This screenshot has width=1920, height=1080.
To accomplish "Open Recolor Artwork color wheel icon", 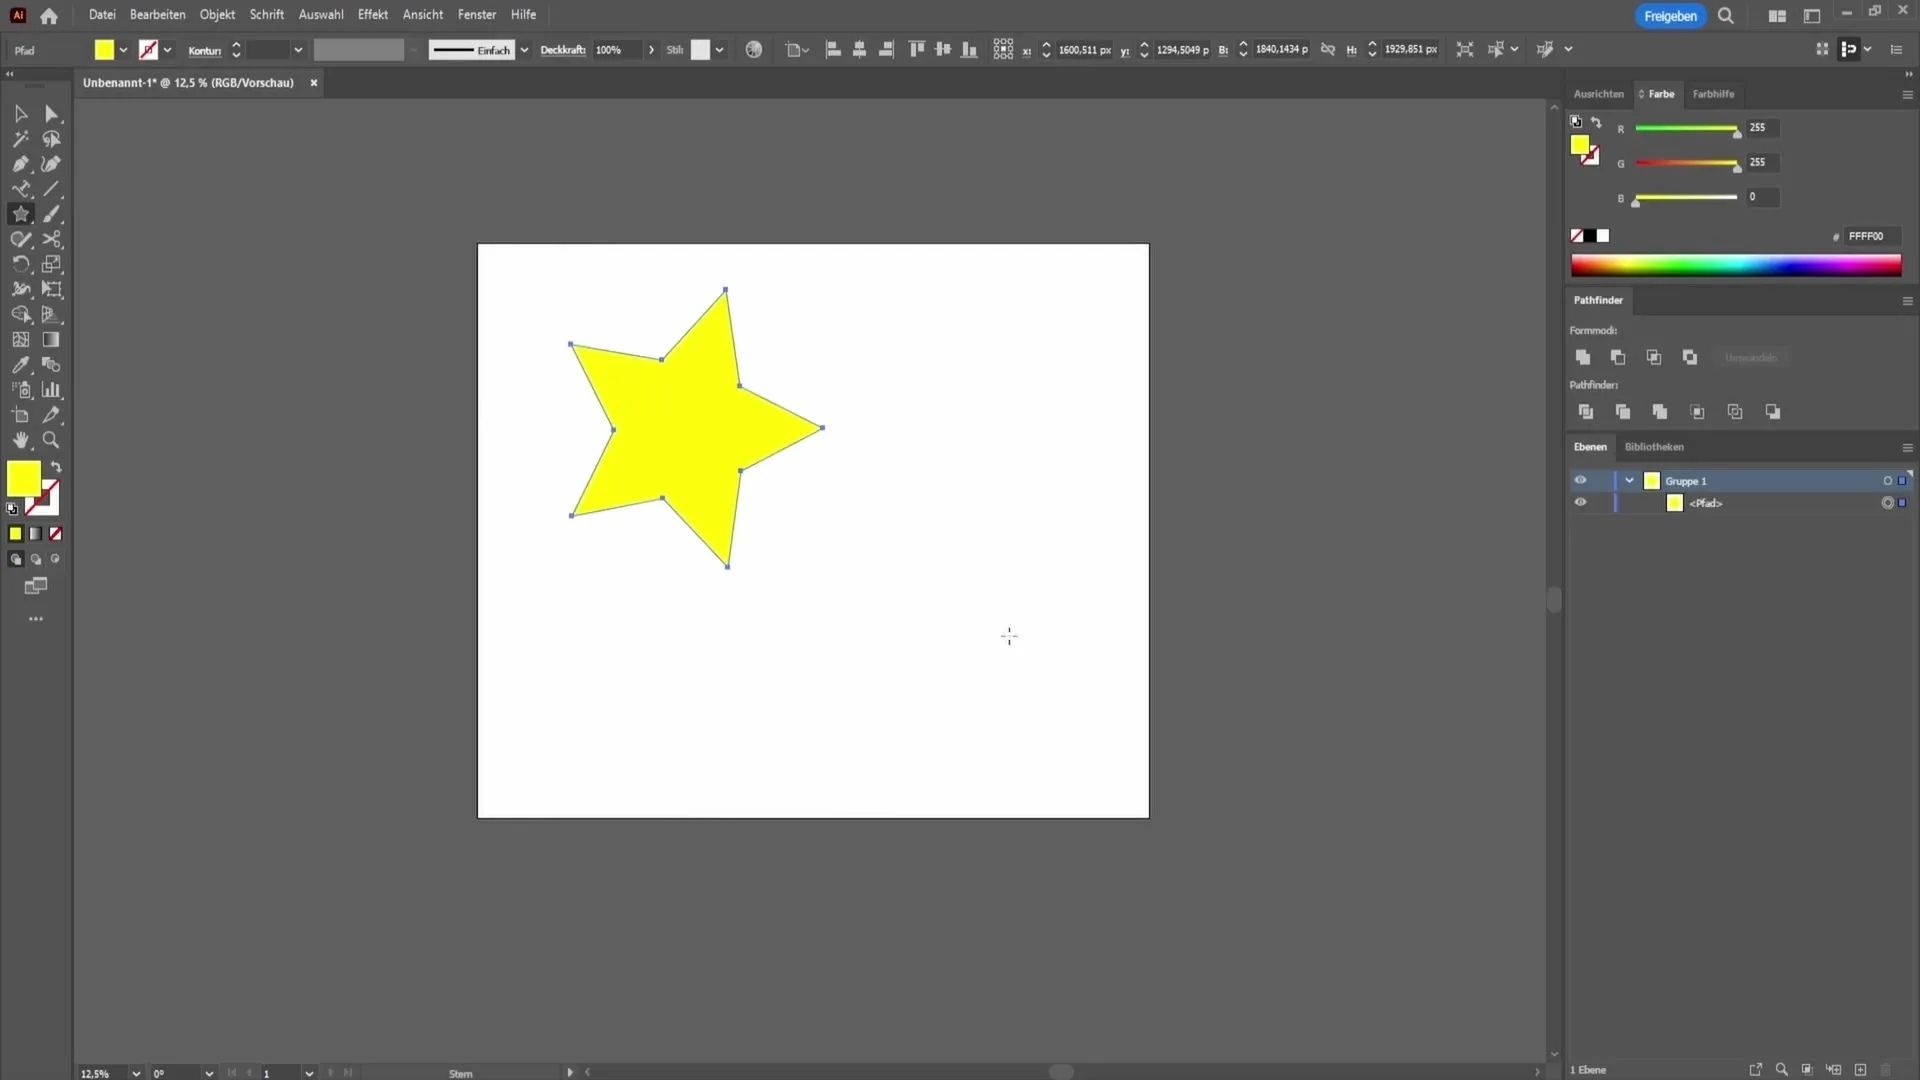I will coord(754,49).
